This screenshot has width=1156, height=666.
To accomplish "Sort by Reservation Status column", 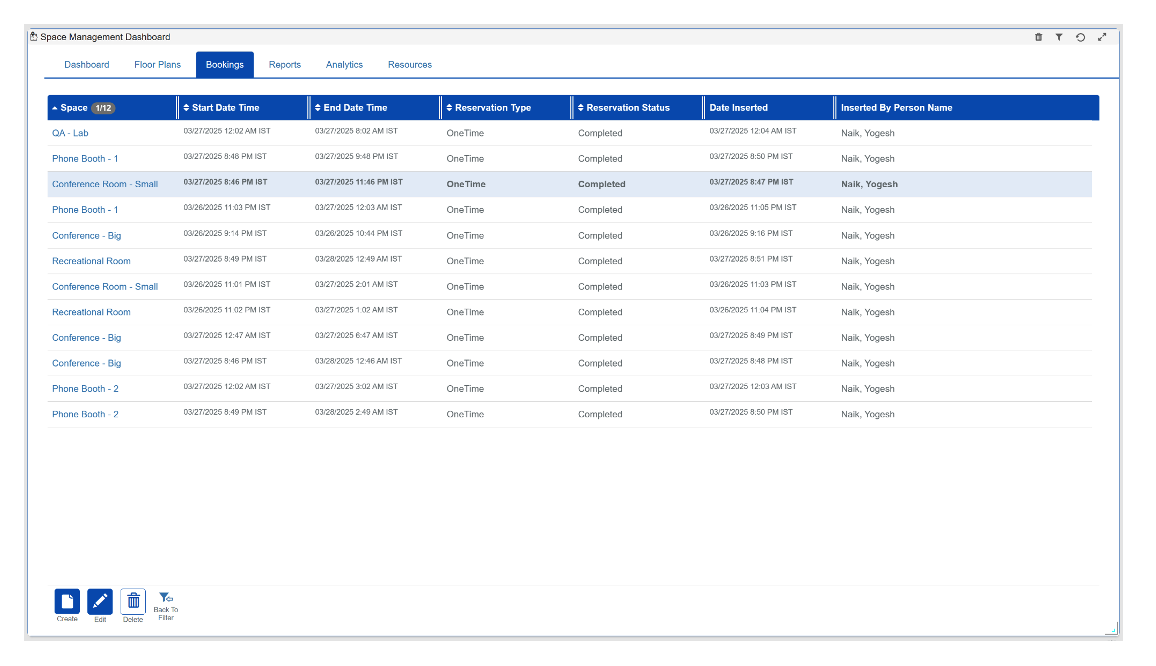I will [628, 108].
